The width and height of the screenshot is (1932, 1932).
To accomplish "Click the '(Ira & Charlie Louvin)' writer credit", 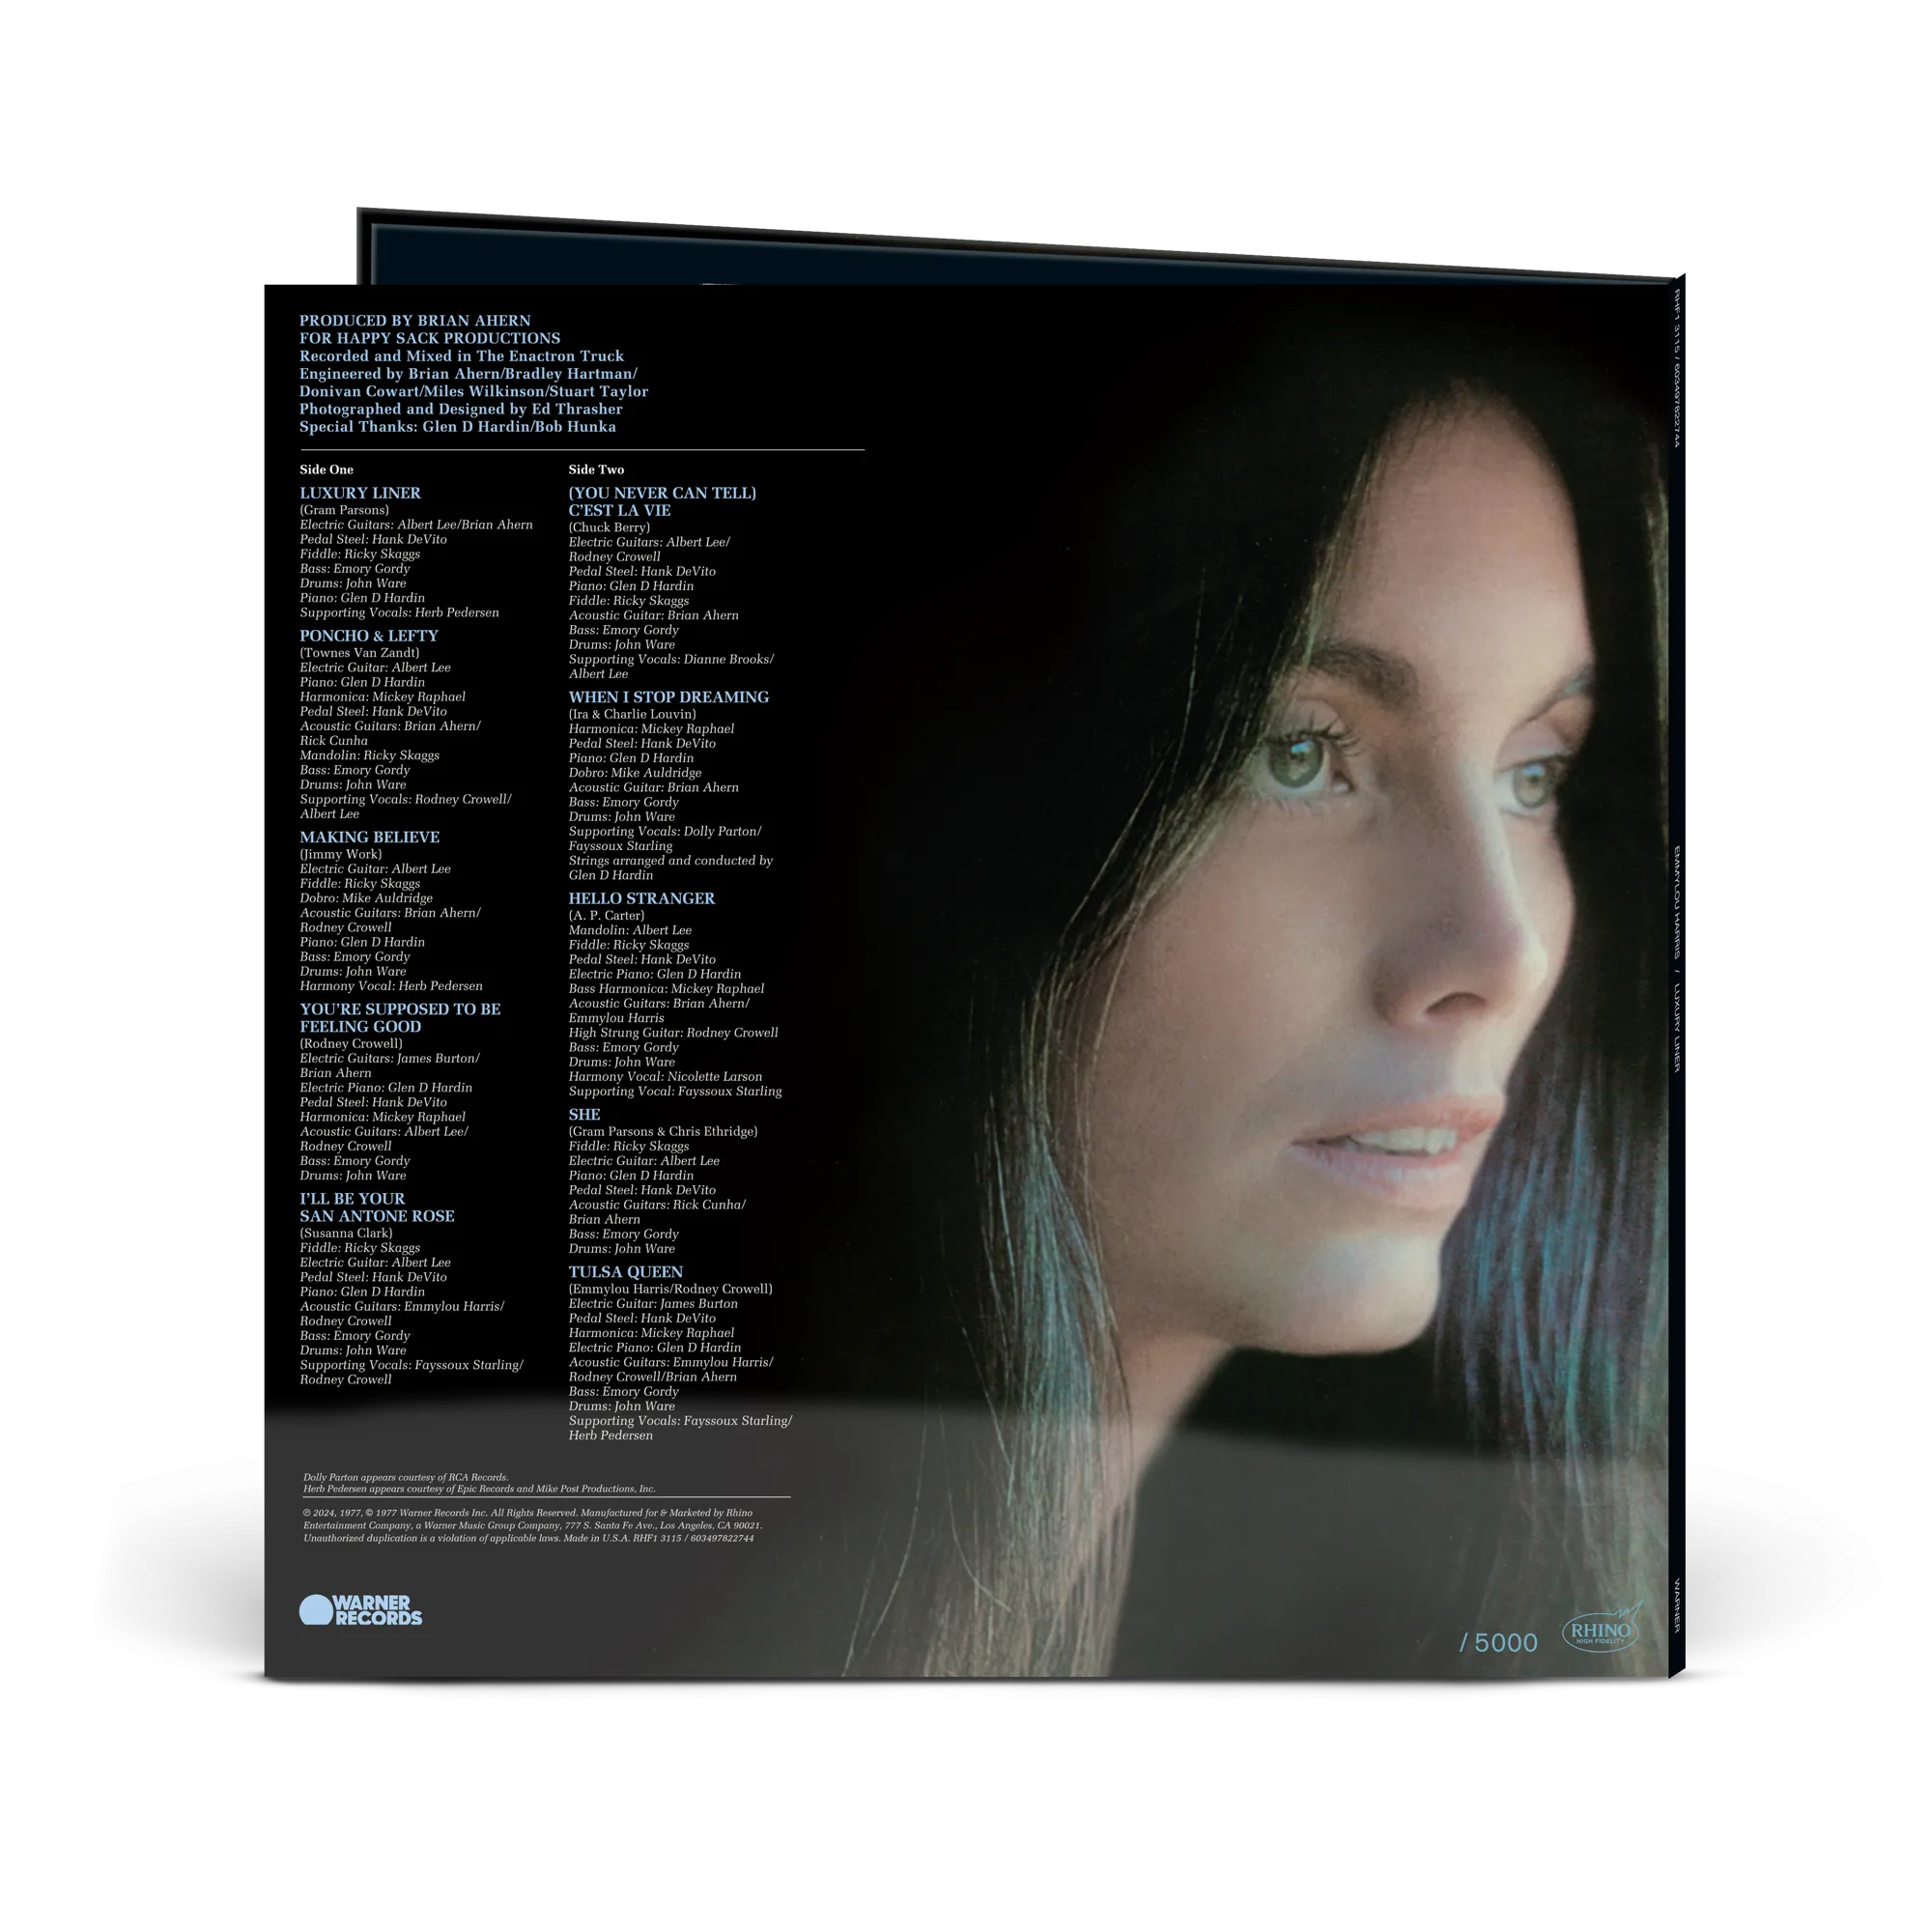I will (632, 715).
